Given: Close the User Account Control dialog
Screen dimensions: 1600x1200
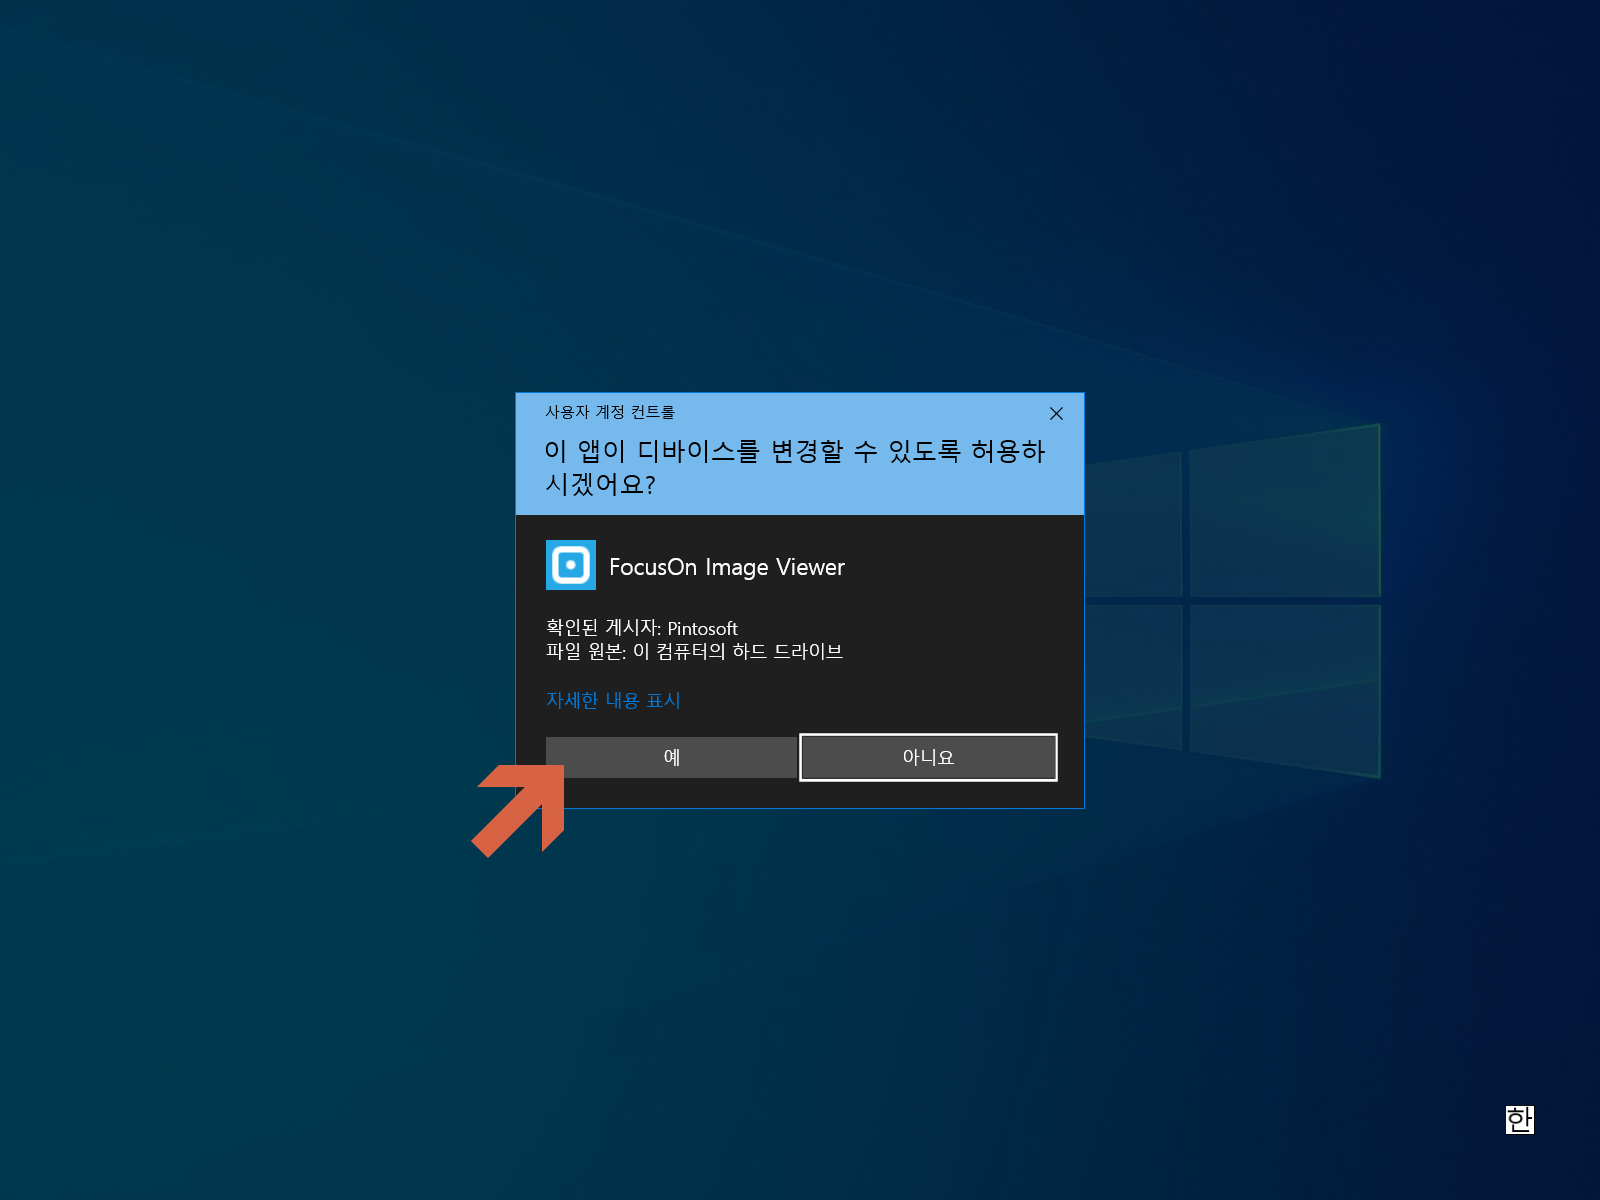Looking at the screenshot, I should (1056, 413).
